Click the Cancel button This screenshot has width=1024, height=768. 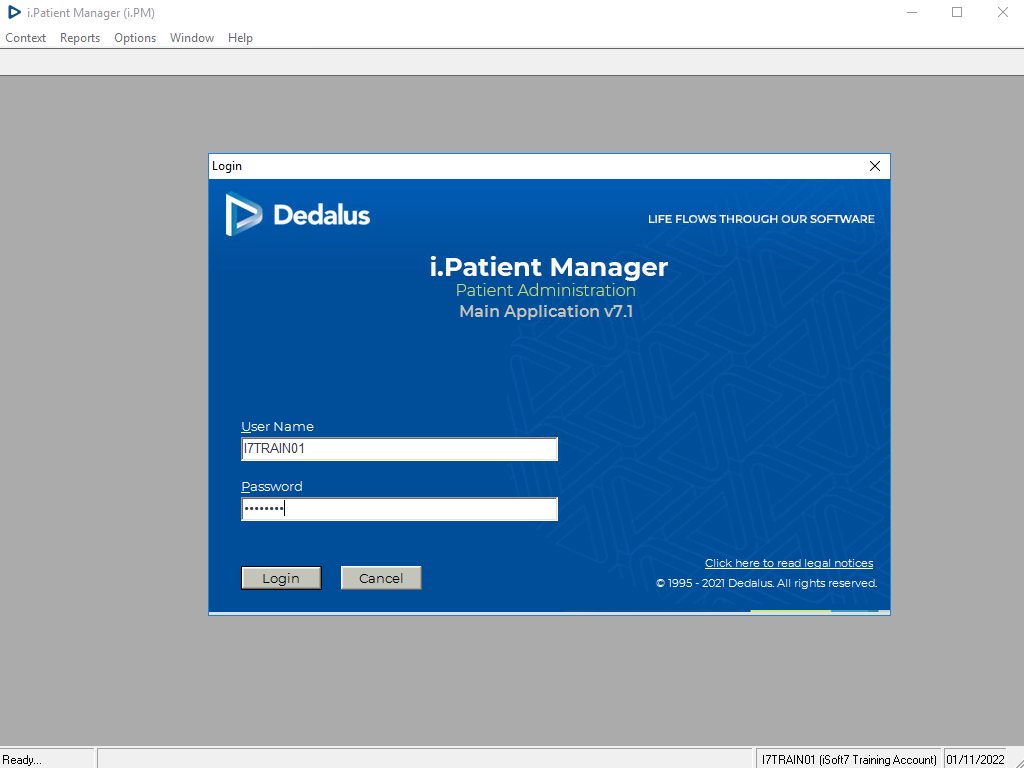click(x=381, y=578)
